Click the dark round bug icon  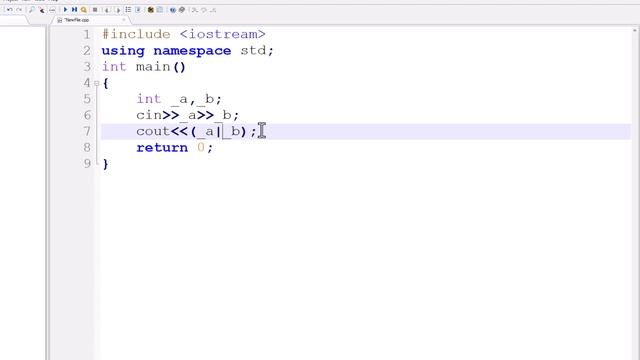click(x=151, y=10)
